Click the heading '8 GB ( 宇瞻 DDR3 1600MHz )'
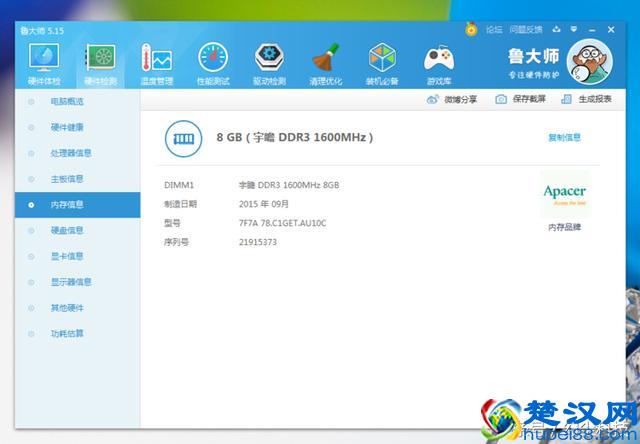 pos(295,138)
